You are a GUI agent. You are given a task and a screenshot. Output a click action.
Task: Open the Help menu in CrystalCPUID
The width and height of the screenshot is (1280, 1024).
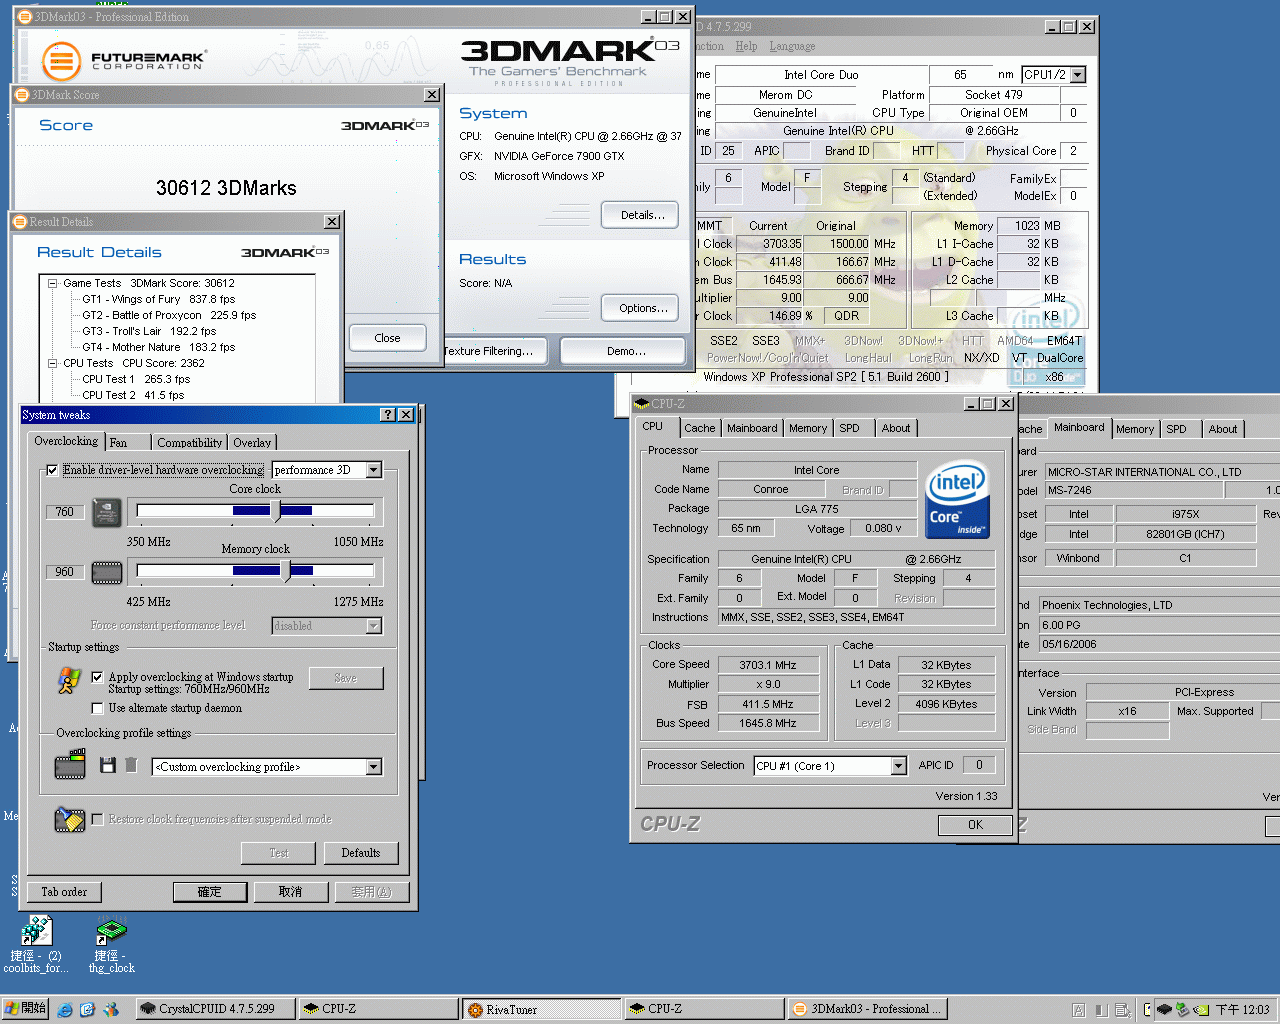[746, 46]
